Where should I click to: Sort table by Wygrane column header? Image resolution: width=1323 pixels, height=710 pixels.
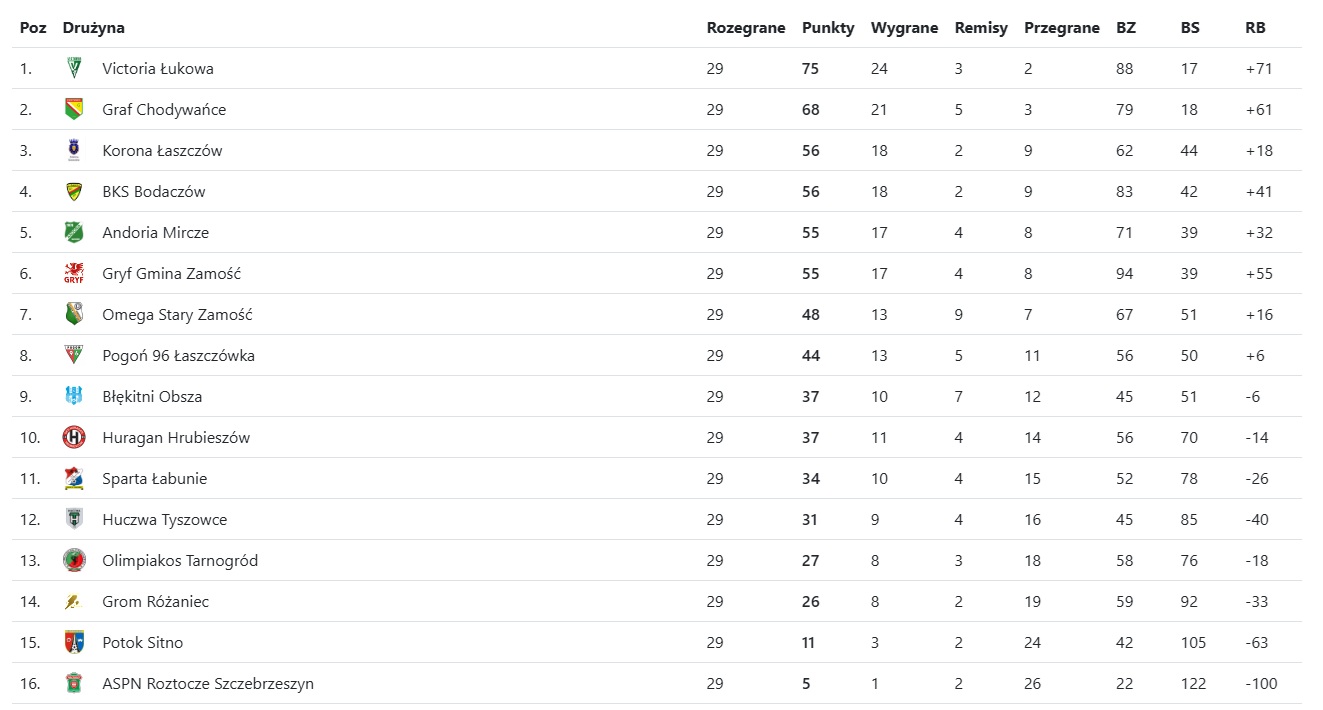click(904, 28)
